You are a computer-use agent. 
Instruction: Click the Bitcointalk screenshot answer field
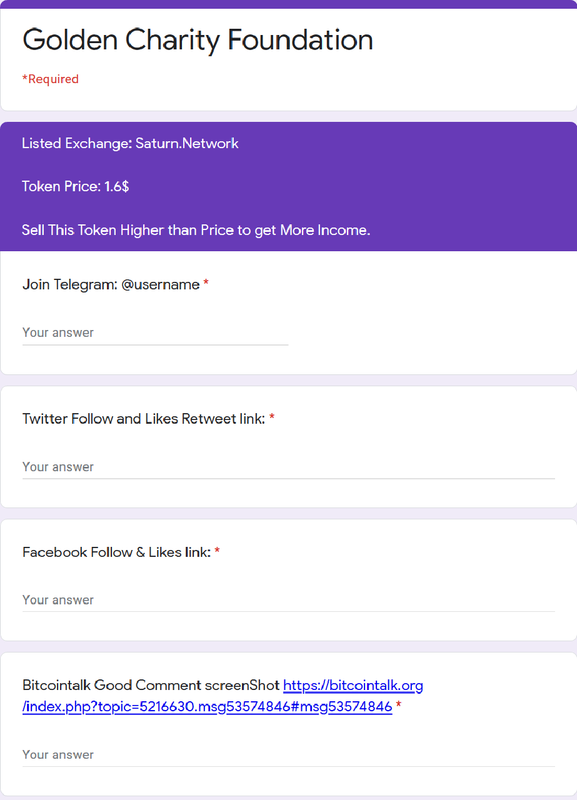(x=288, y=755)
